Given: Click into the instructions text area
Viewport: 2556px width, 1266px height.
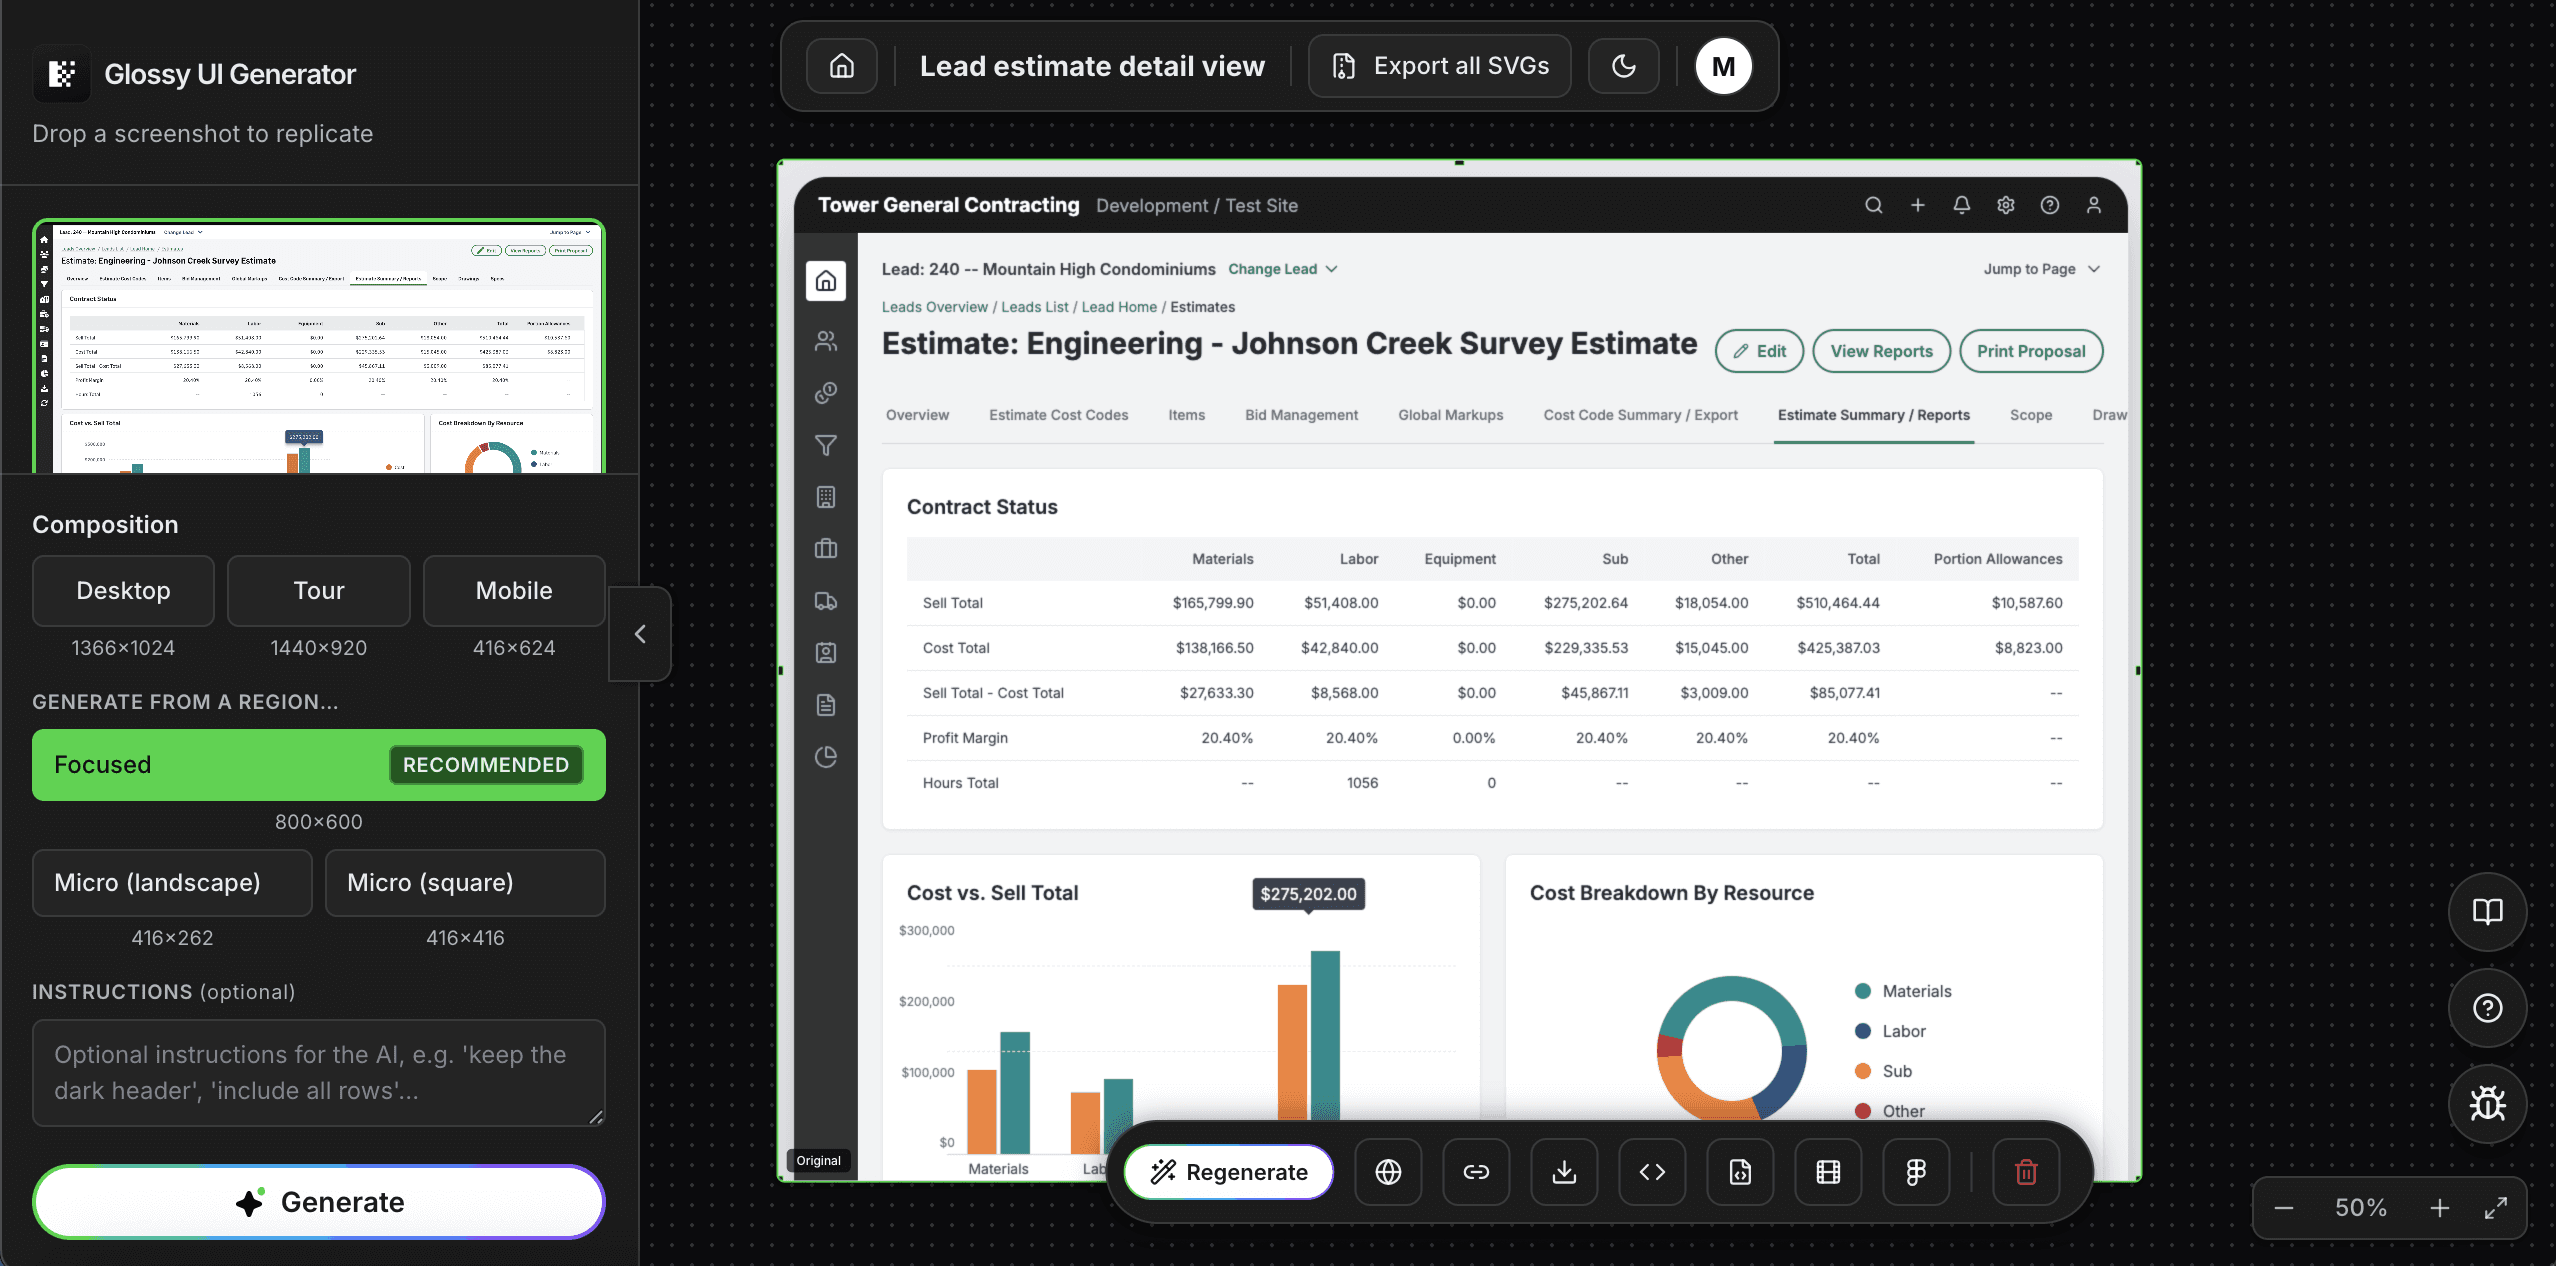Looking at the screenshot, I should [319, 1073].
